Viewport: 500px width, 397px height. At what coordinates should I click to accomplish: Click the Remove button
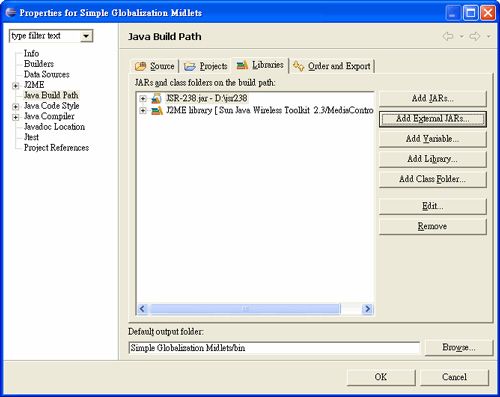pyautogui.click(x=433, y=226)
